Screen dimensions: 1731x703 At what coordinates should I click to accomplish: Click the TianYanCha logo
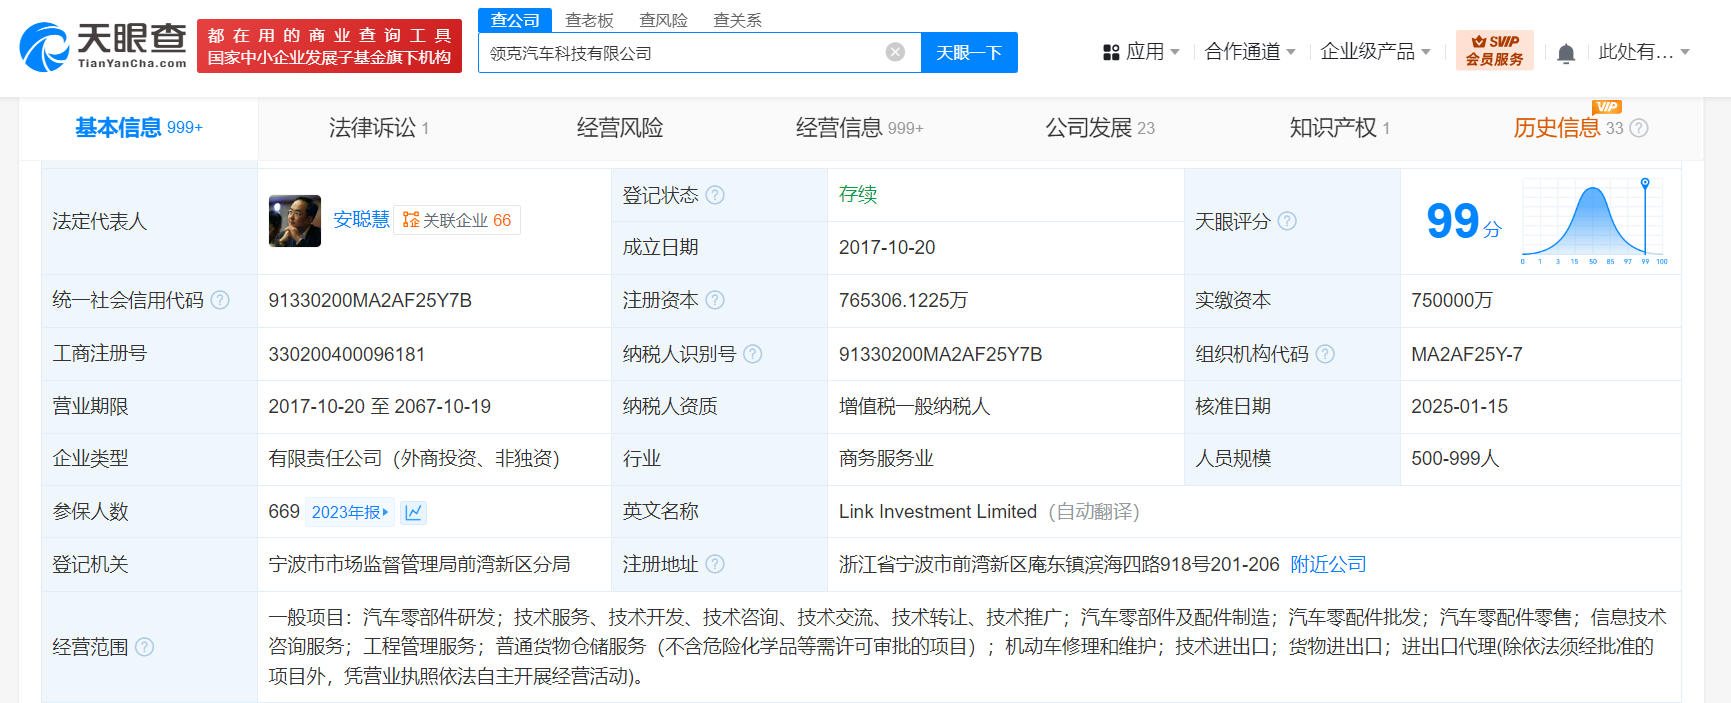tap(103, 46)
